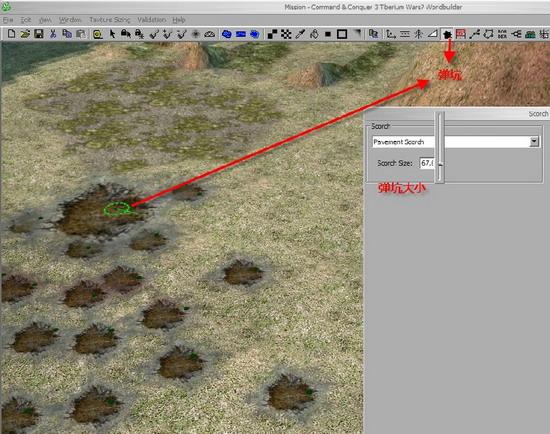Open the Validation menu
This screenshot has width=550, height=434.
[x=152, y=20]
